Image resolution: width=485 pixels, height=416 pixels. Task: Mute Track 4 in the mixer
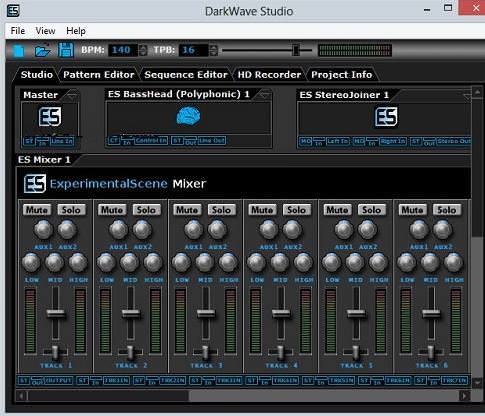(x=262, y=210)
